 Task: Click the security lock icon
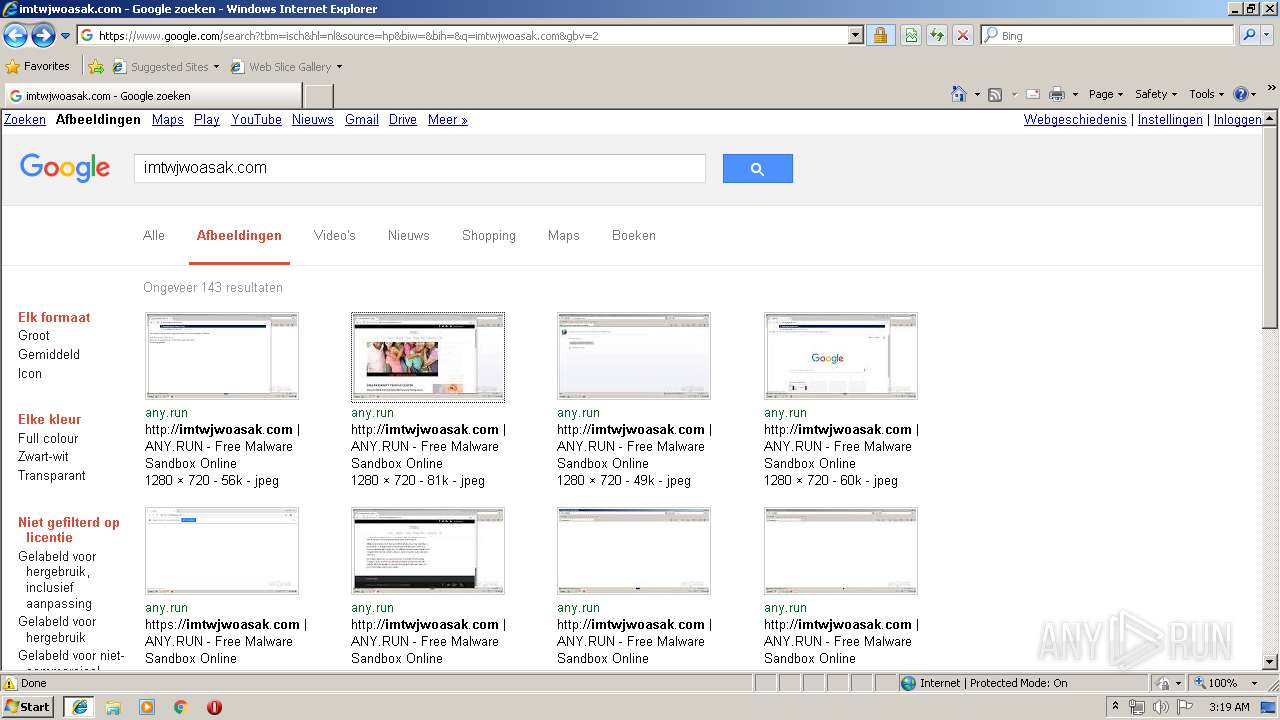[880, 36]
